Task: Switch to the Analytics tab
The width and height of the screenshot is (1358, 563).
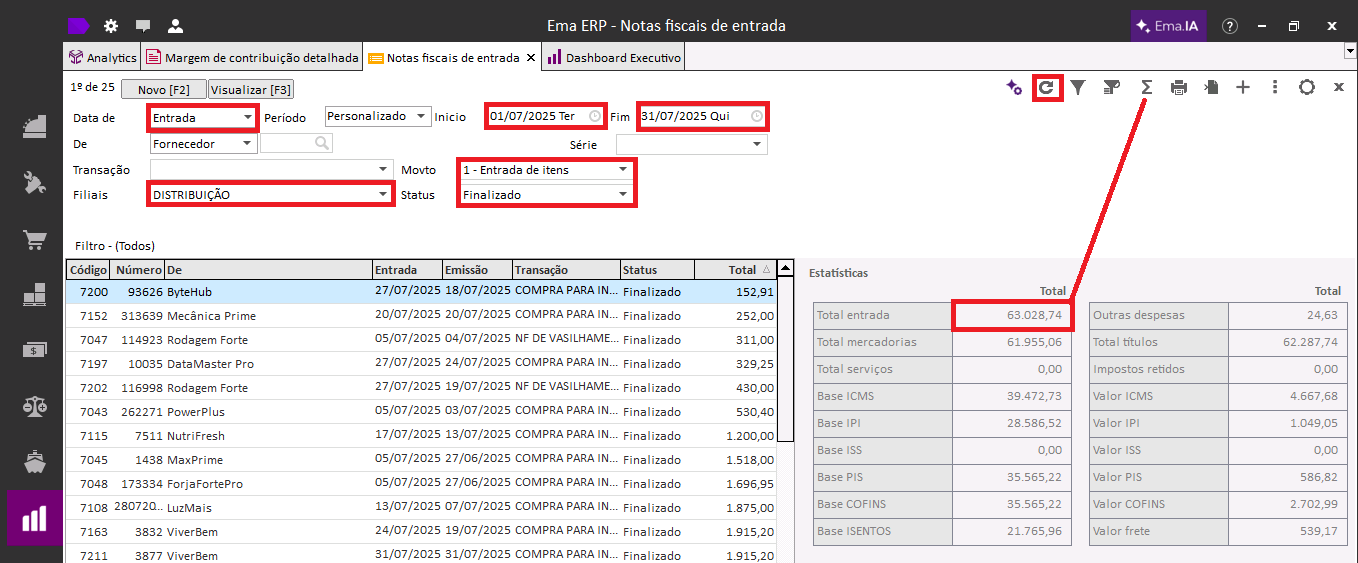Action: [103, 58]
